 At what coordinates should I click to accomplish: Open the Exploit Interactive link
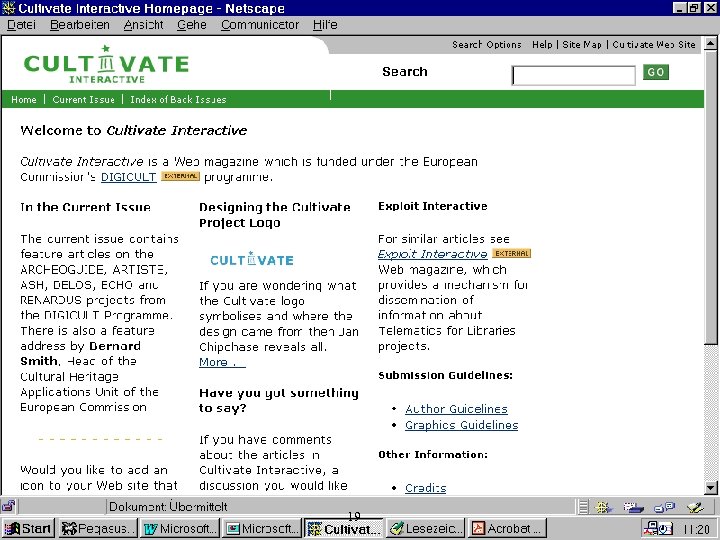point(433,254)
